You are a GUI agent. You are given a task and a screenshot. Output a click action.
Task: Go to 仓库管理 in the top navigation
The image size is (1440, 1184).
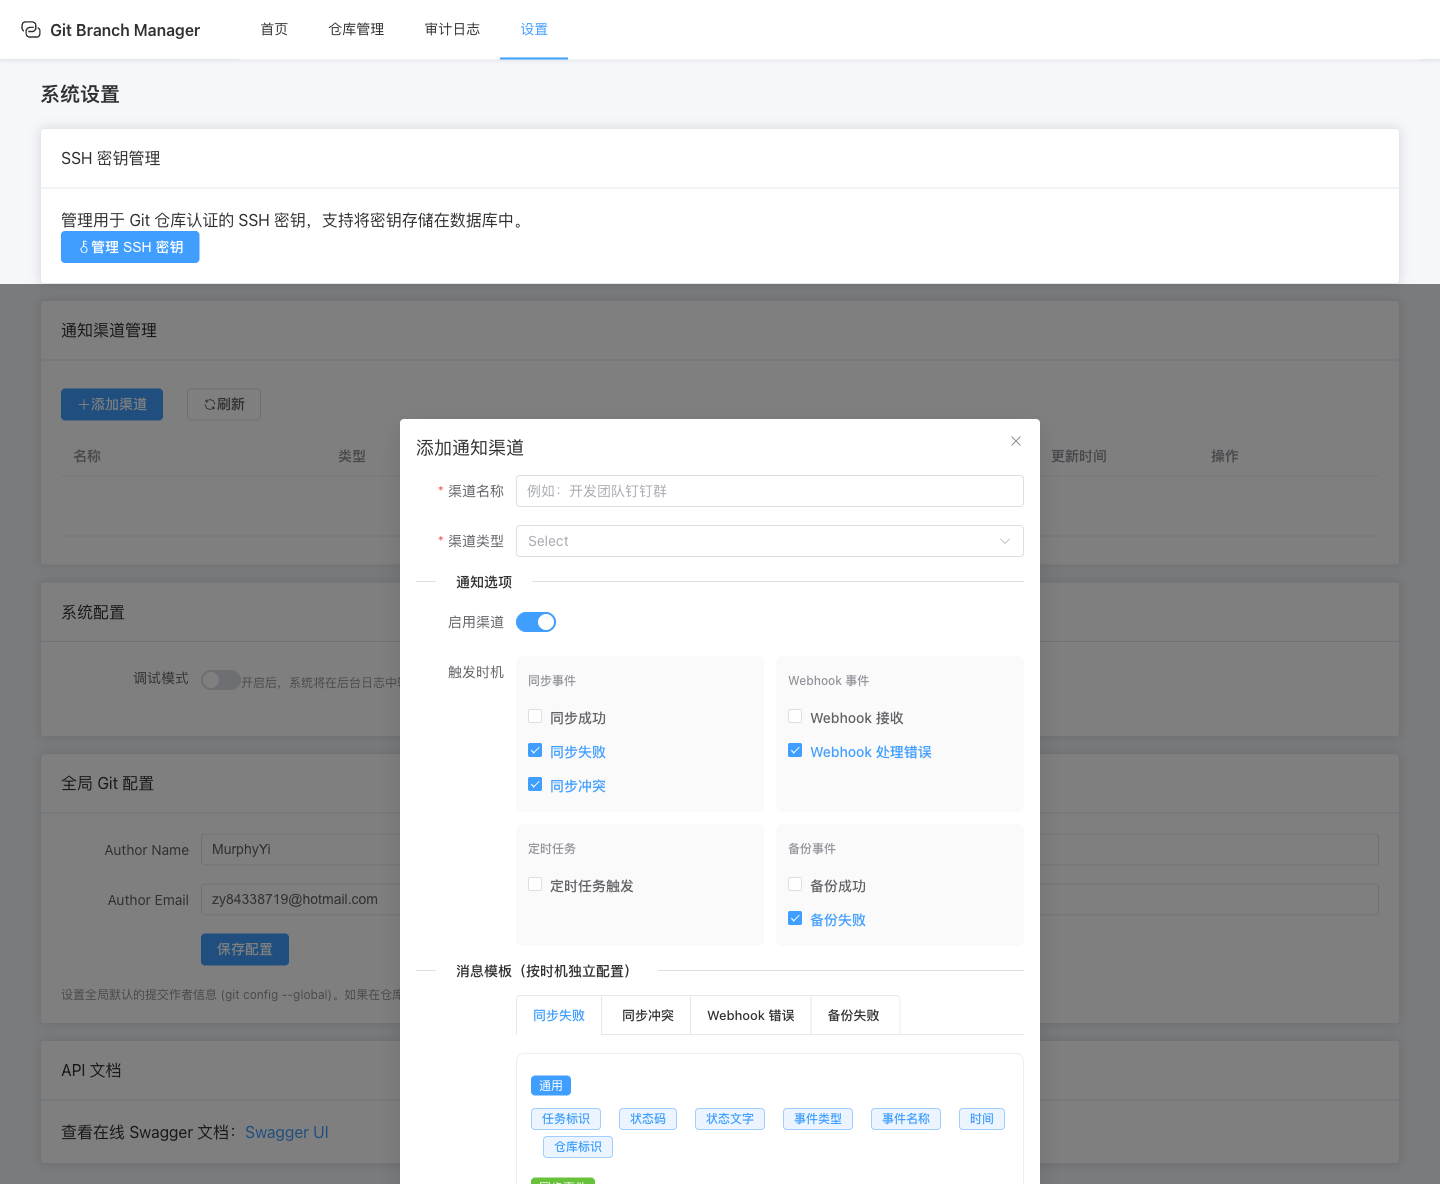pyautogui.click(x=356, y=30)
